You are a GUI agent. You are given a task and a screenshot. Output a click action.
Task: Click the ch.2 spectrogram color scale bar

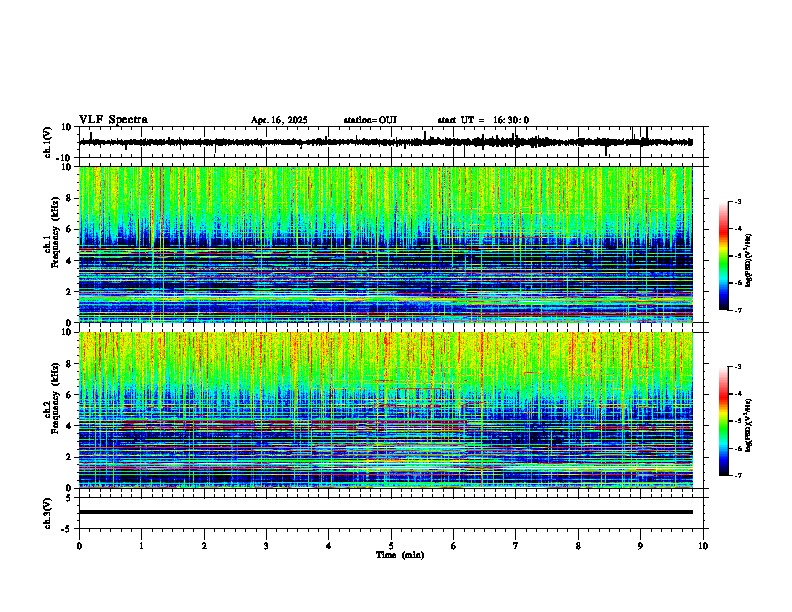724,421
